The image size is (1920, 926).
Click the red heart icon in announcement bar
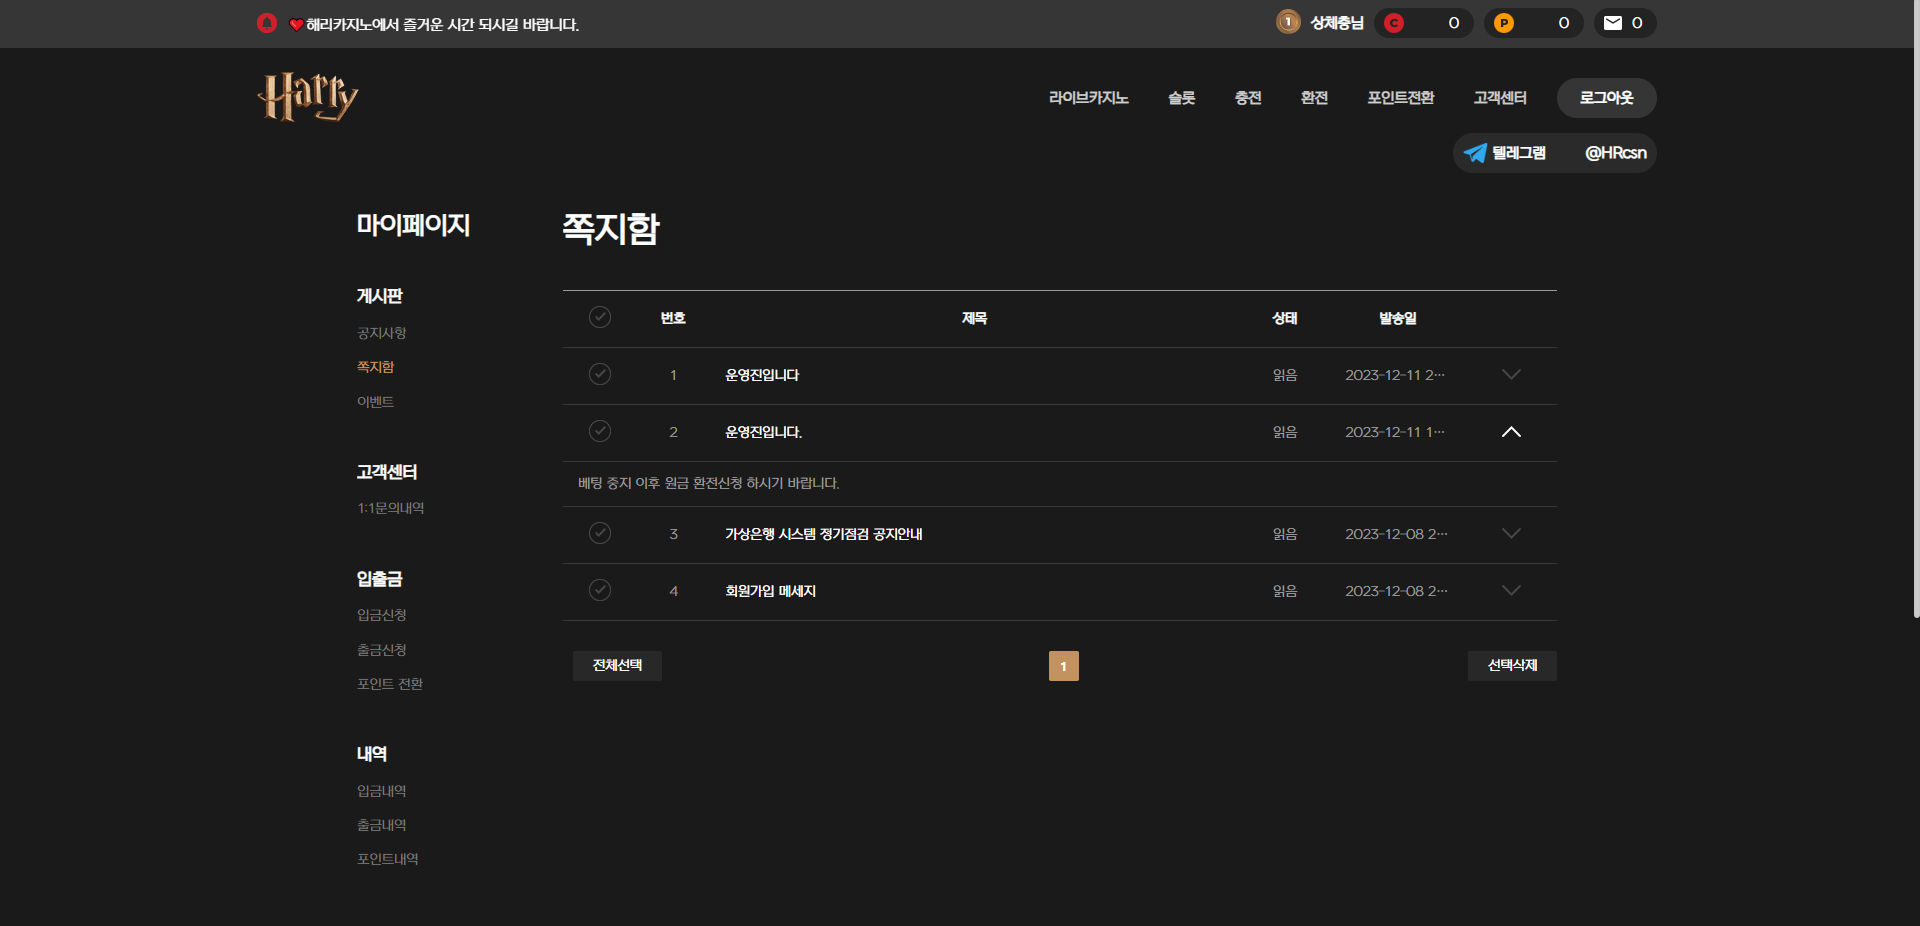296,25
